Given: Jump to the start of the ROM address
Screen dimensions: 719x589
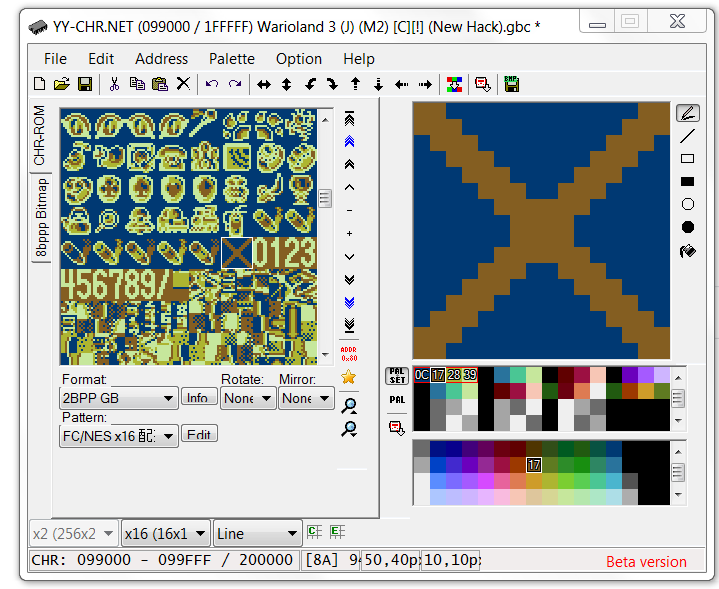Looking at the screenshot, I should (349, 118).
